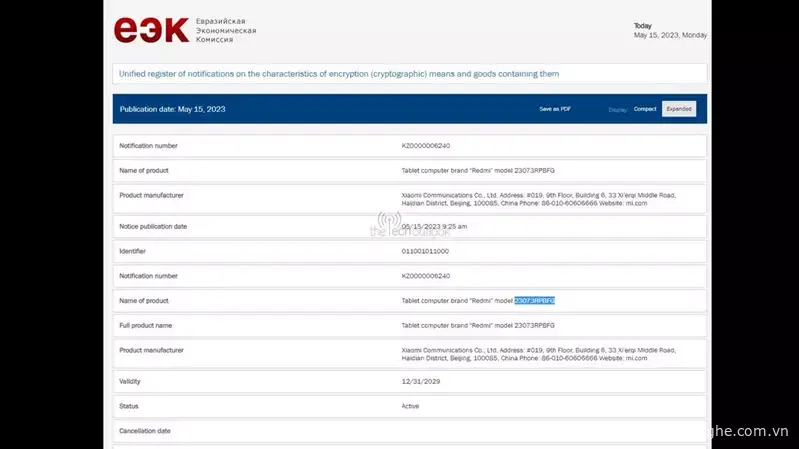Save the notification as PDF

click(x=555, y=108)
